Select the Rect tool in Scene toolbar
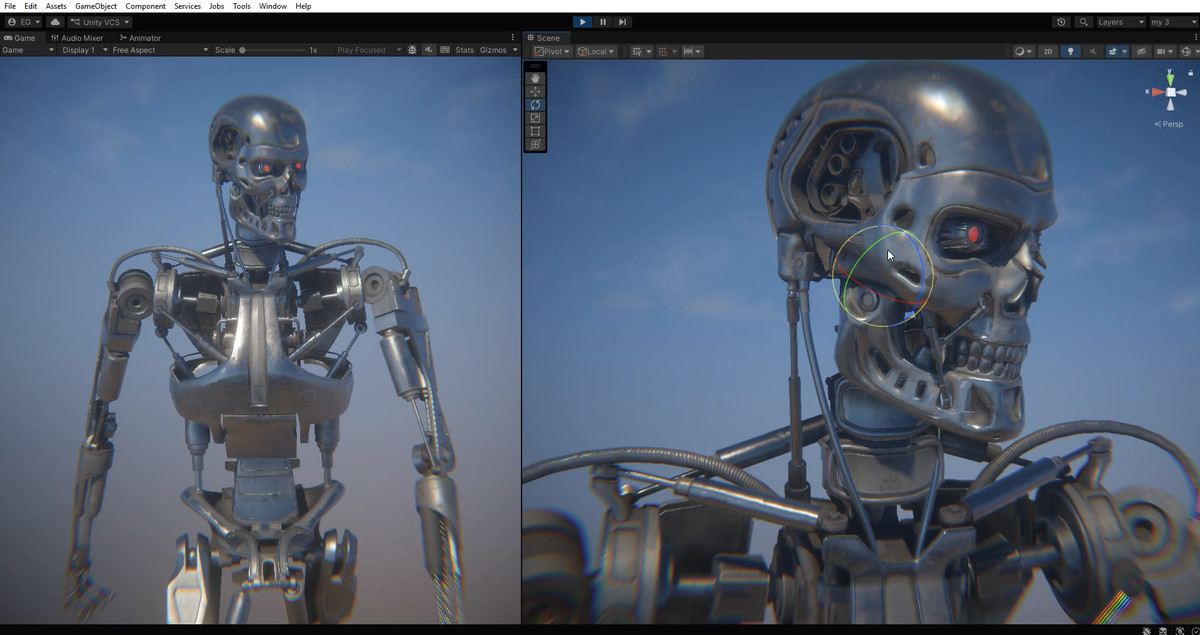Screen dimensions: 1200x635 pyautogui.click(x=535, y=131)
